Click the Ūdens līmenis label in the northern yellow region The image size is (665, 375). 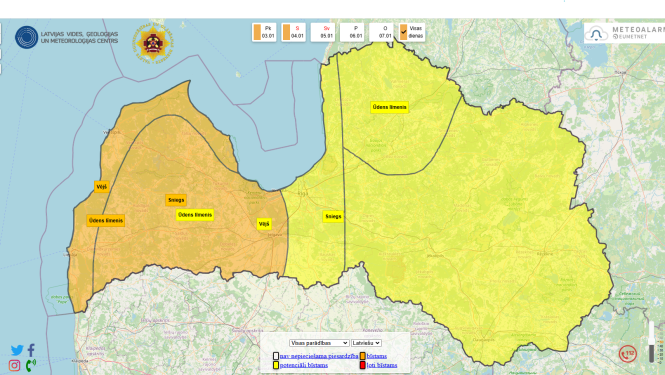(390, 107)
